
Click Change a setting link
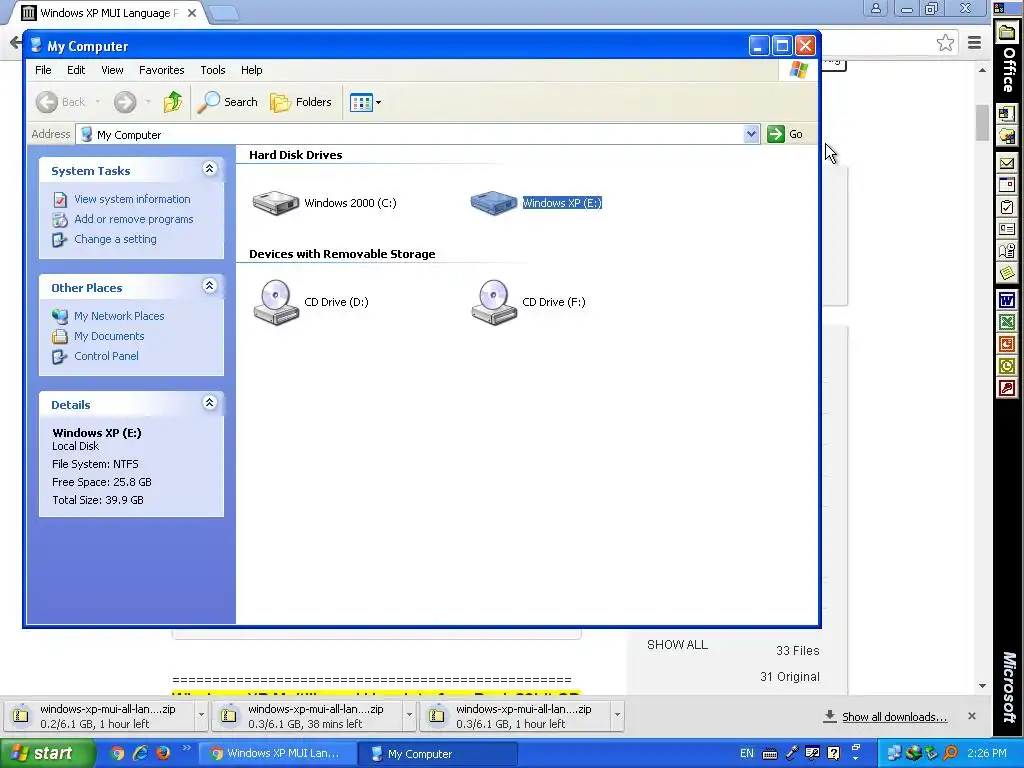click(x=115, y=239)
